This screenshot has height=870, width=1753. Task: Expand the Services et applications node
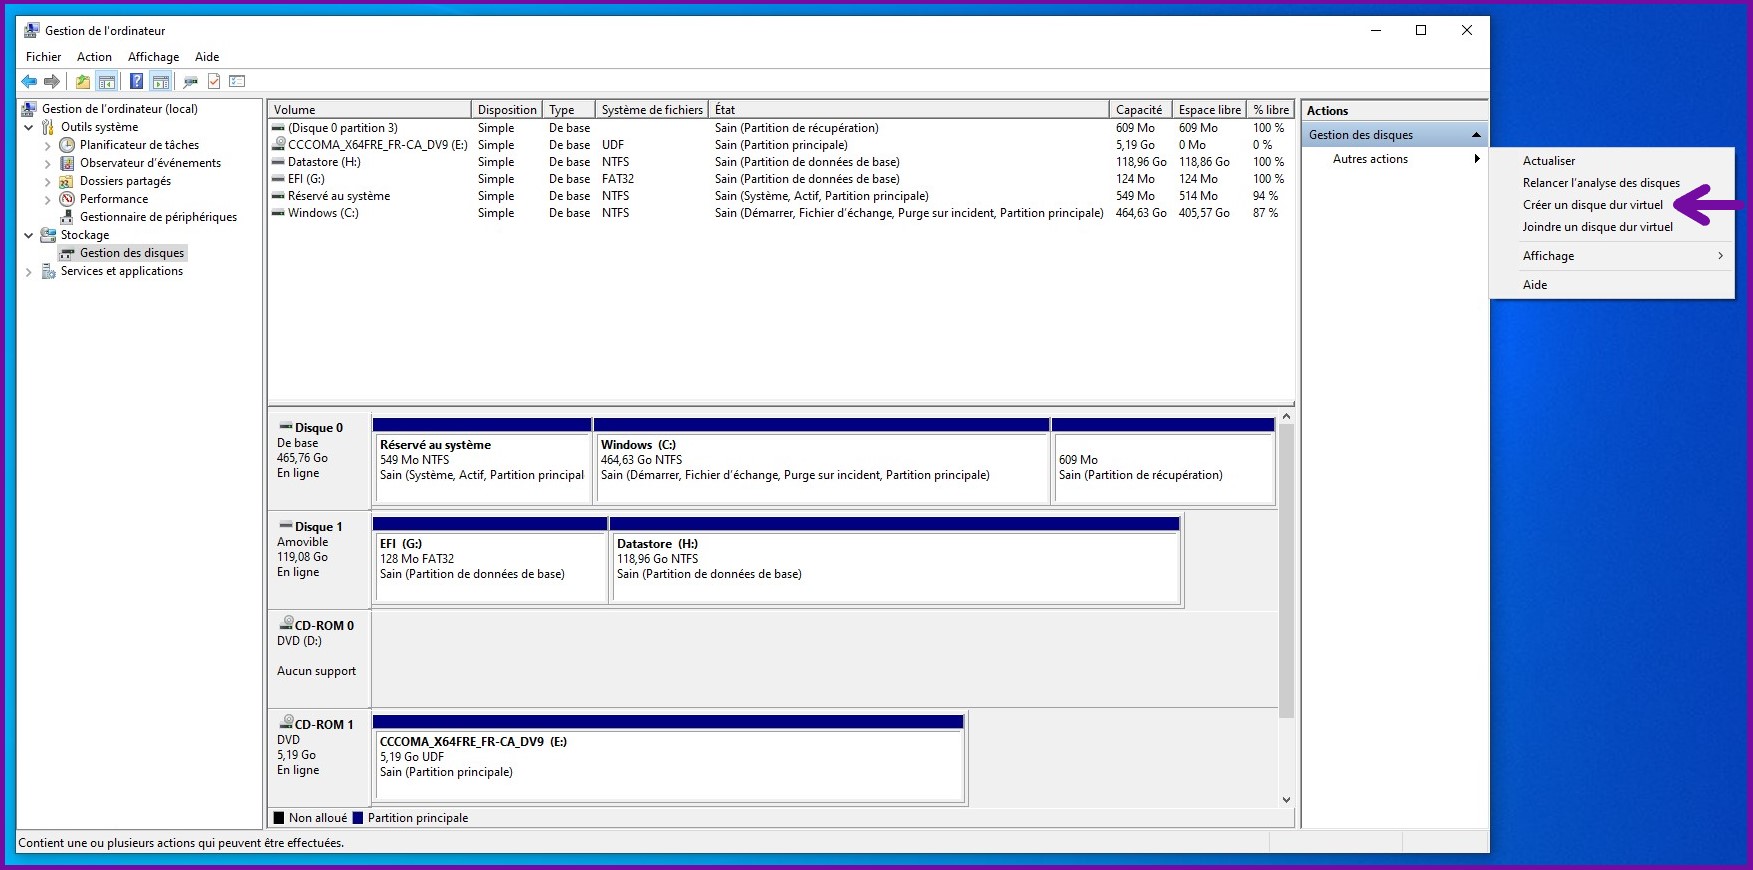point(29,271)
